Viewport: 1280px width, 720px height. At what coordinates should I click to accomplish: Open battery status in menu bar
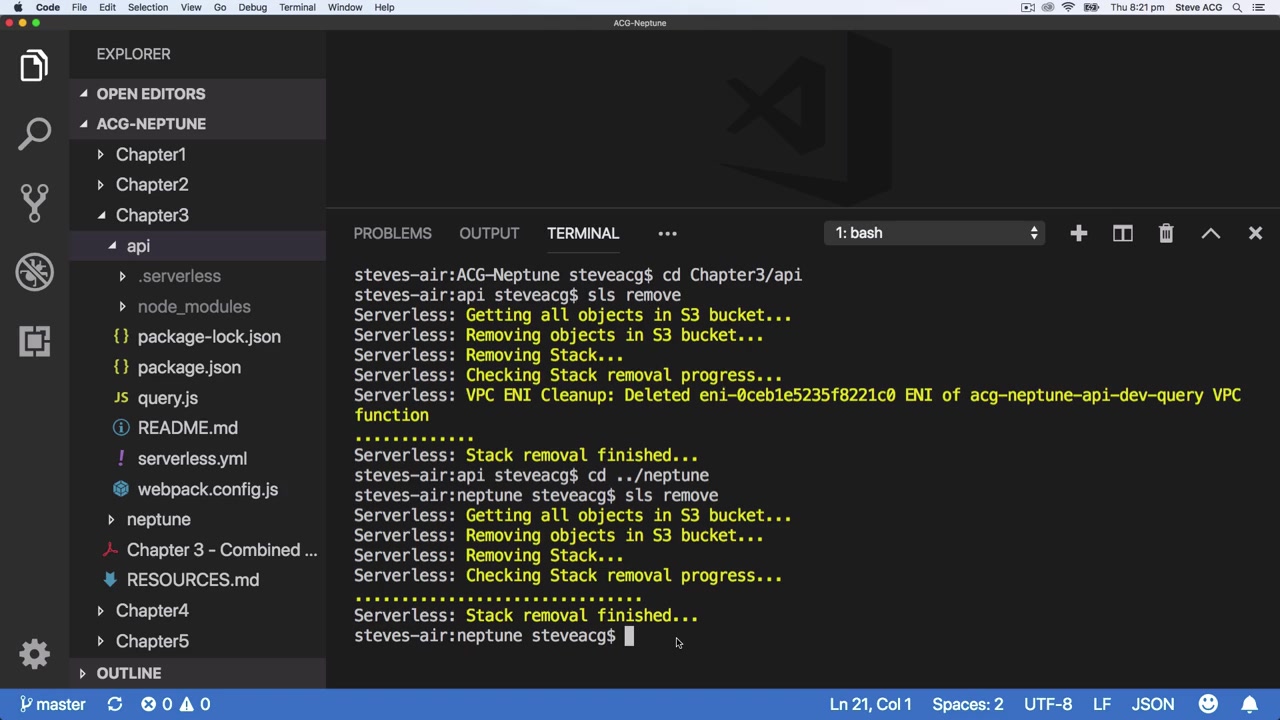point(1091,7)
